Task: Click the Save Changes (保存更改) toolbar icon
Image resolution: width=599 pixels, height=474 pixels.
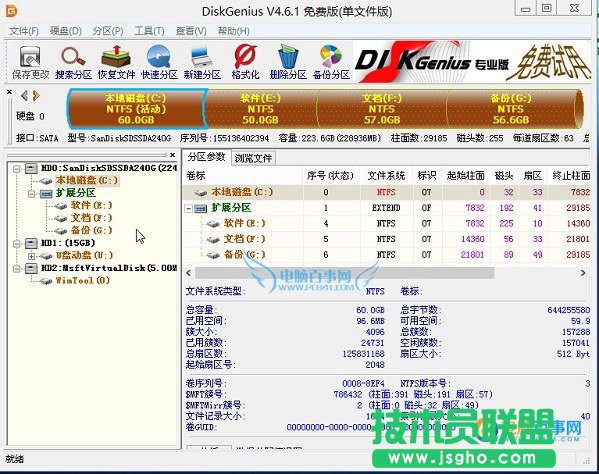Action: [30, 62]
